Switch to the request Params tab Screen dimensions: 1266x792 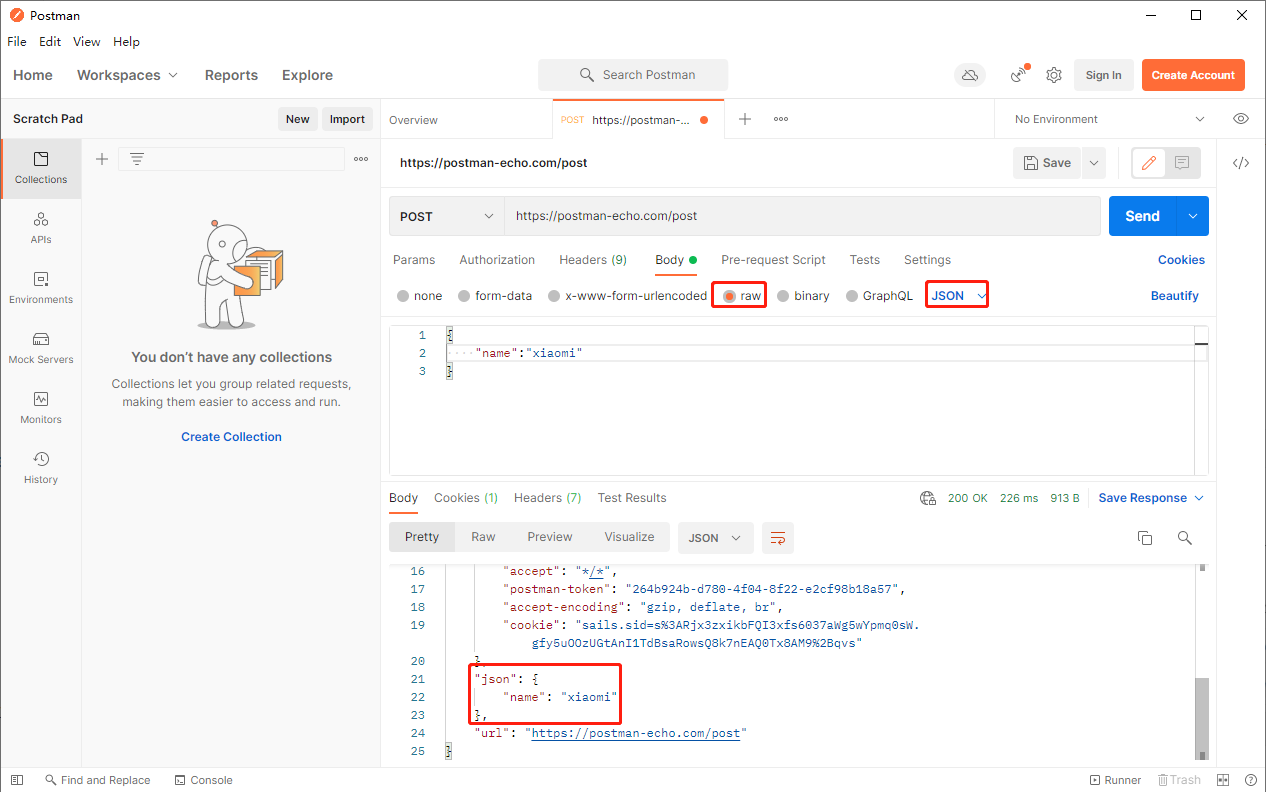414,260
